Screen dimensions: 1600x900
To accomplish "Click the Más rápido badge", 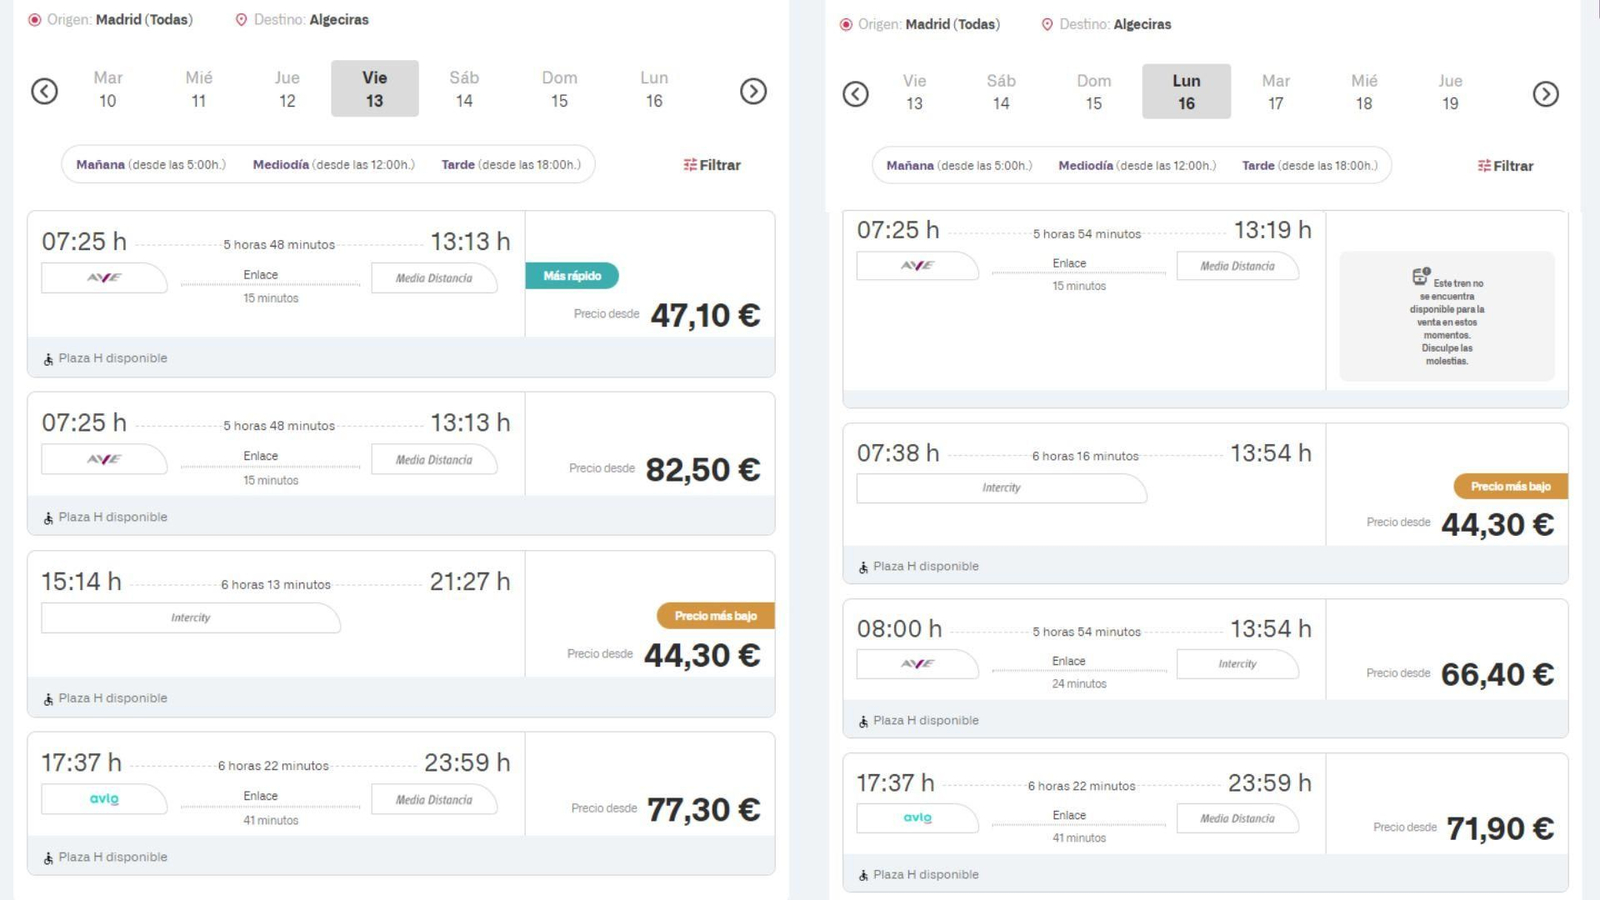I will coord(571,275).
